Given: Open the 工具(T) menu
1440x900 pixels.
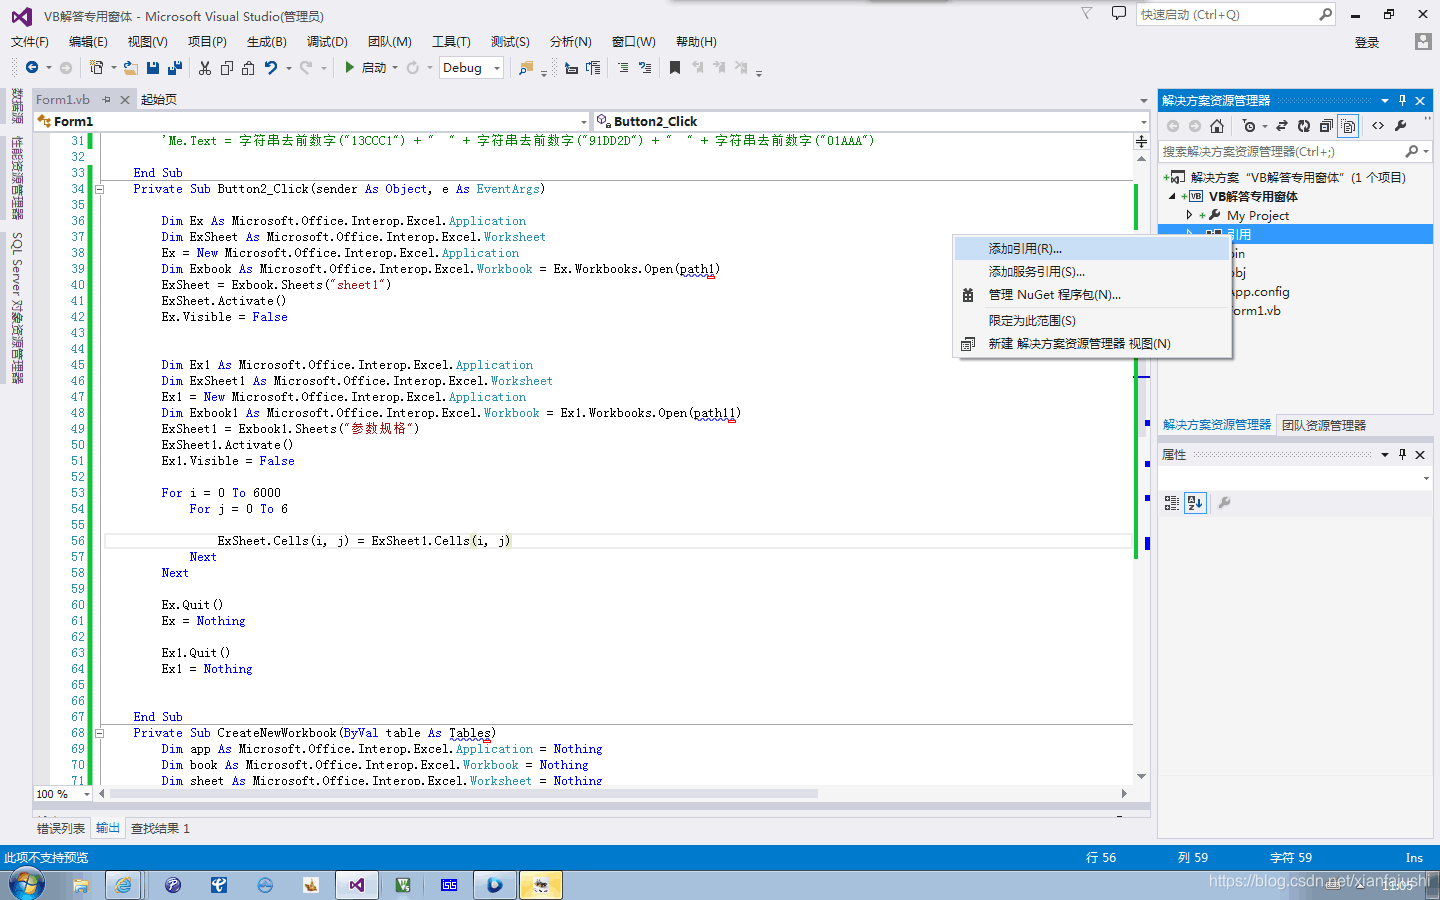Looking at the screenshot, I should 451,41.
